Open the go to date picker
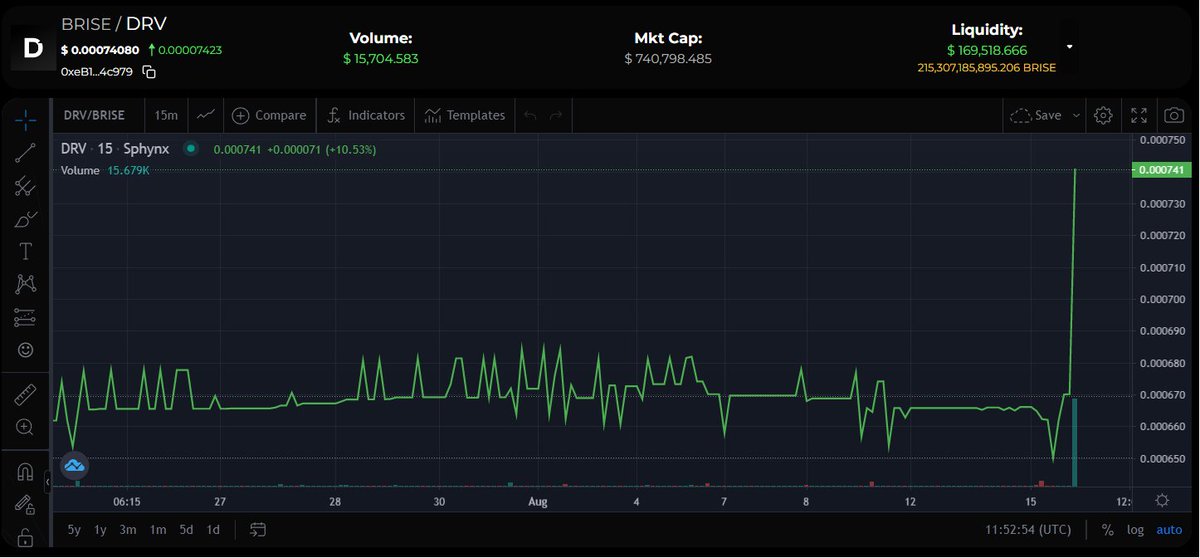Viewport: 1200px width, 558px height. (x=258, y=529)
